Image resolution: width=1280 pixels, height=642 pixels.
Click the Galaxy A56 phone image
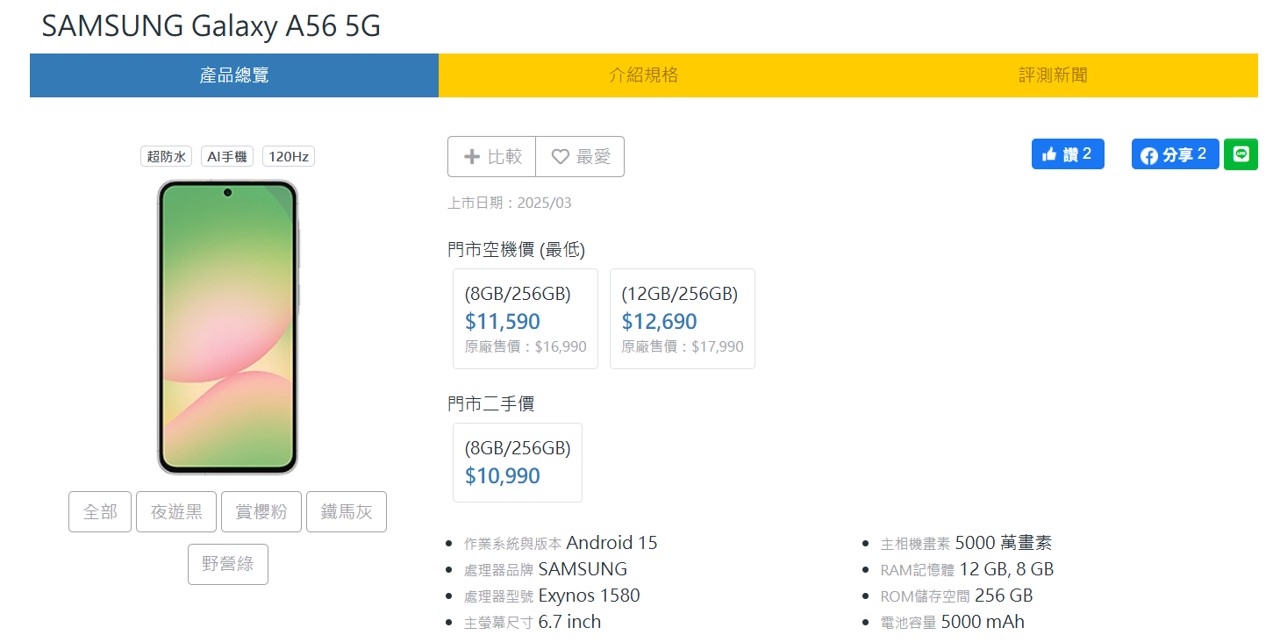[228, 327]
